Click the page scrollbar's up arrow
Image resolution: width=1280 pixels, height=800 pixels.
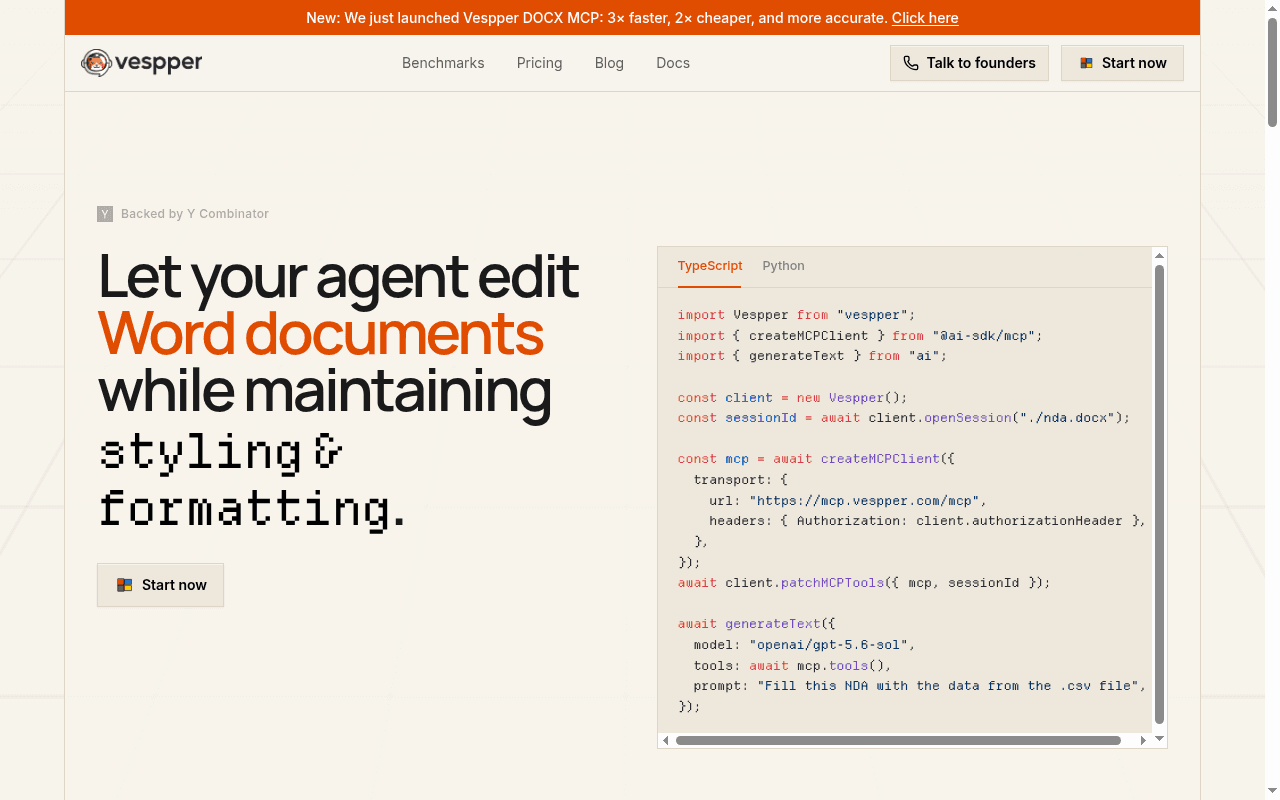coord(1272,7)
